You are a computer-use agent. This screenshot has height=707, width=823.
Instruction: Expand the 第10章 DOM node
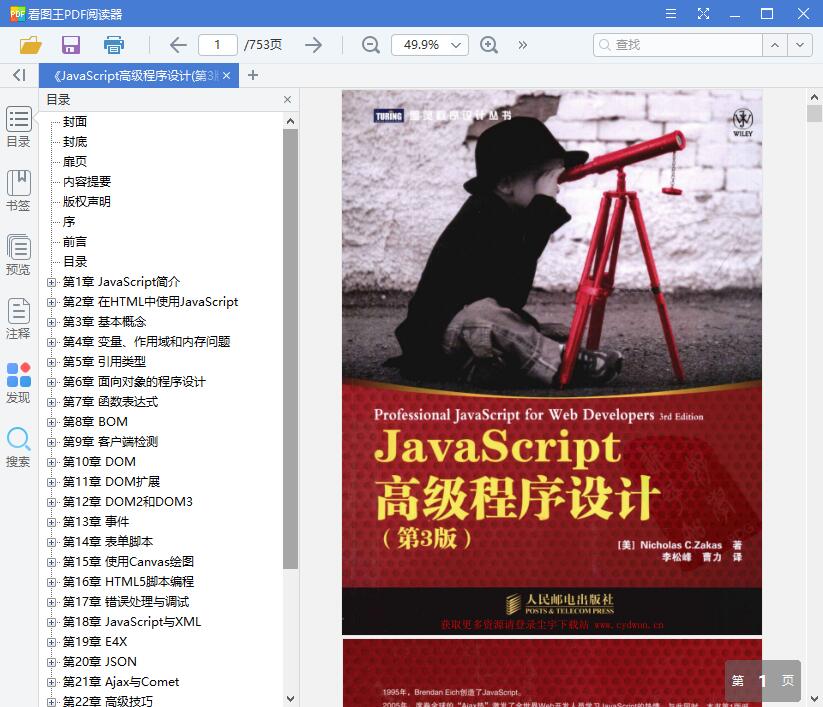click(51, 462)
